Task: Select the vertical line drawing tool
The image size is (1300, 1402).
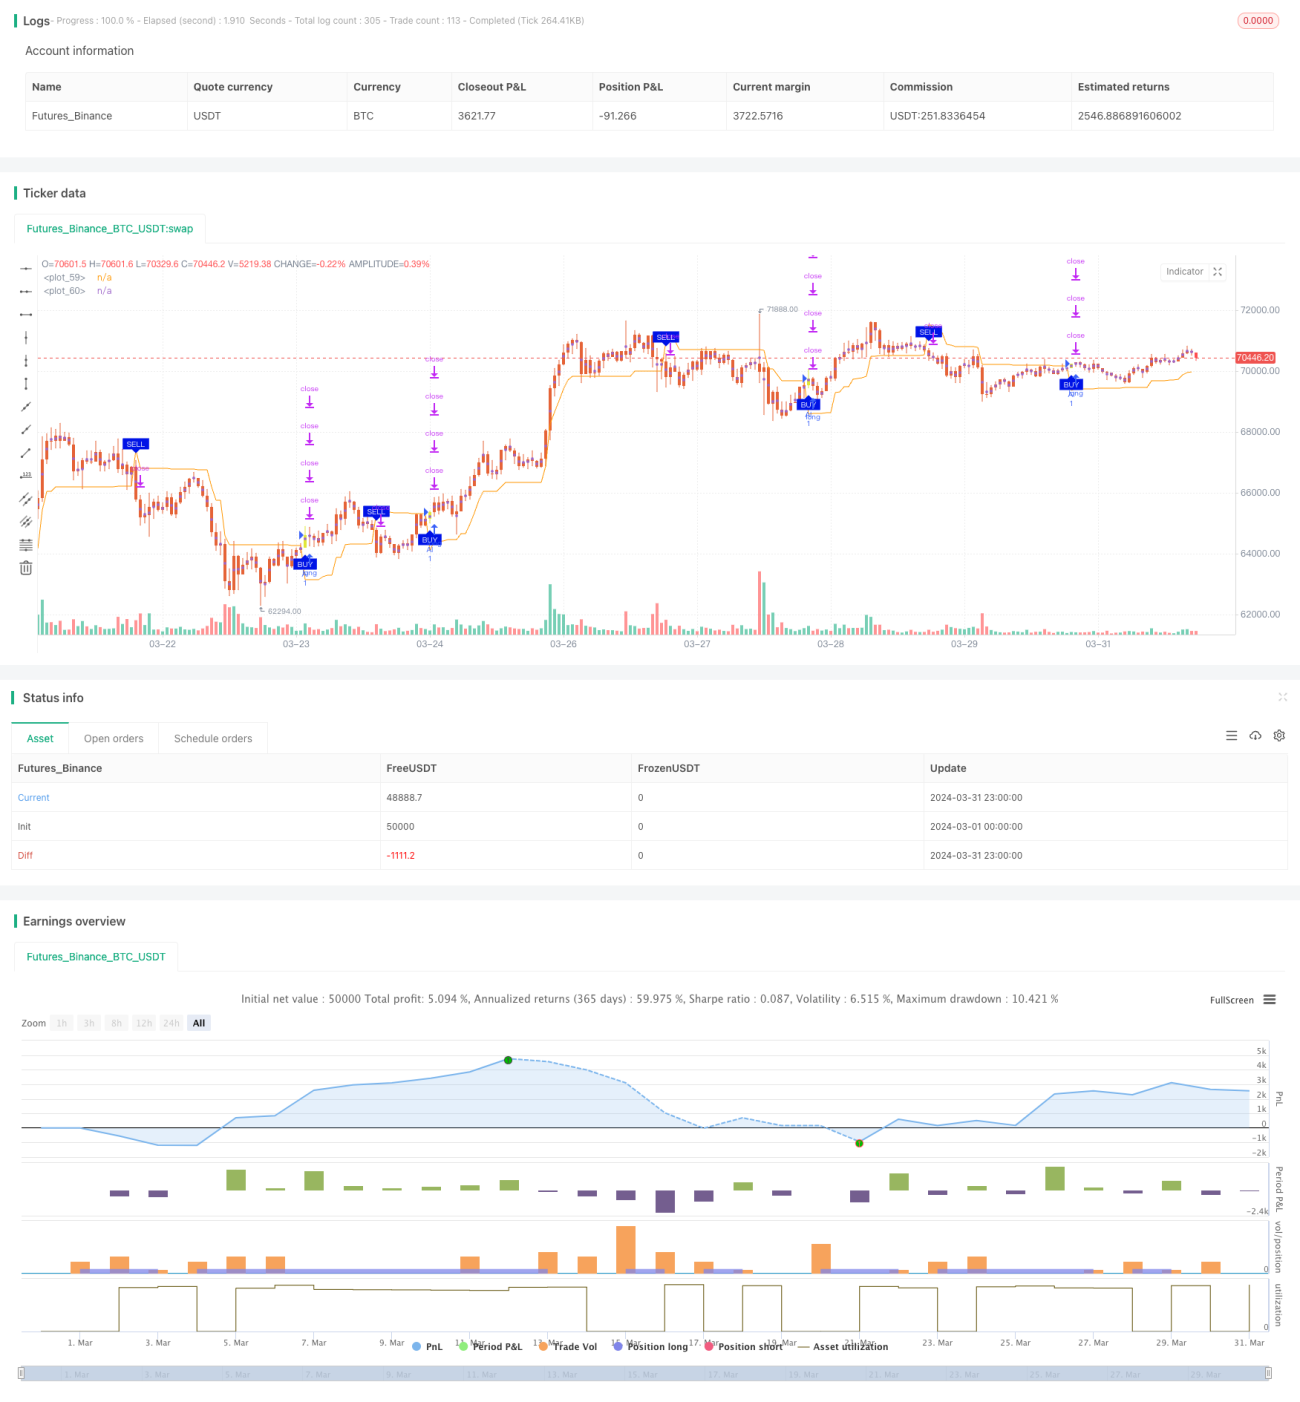Action: coord(26,338)
